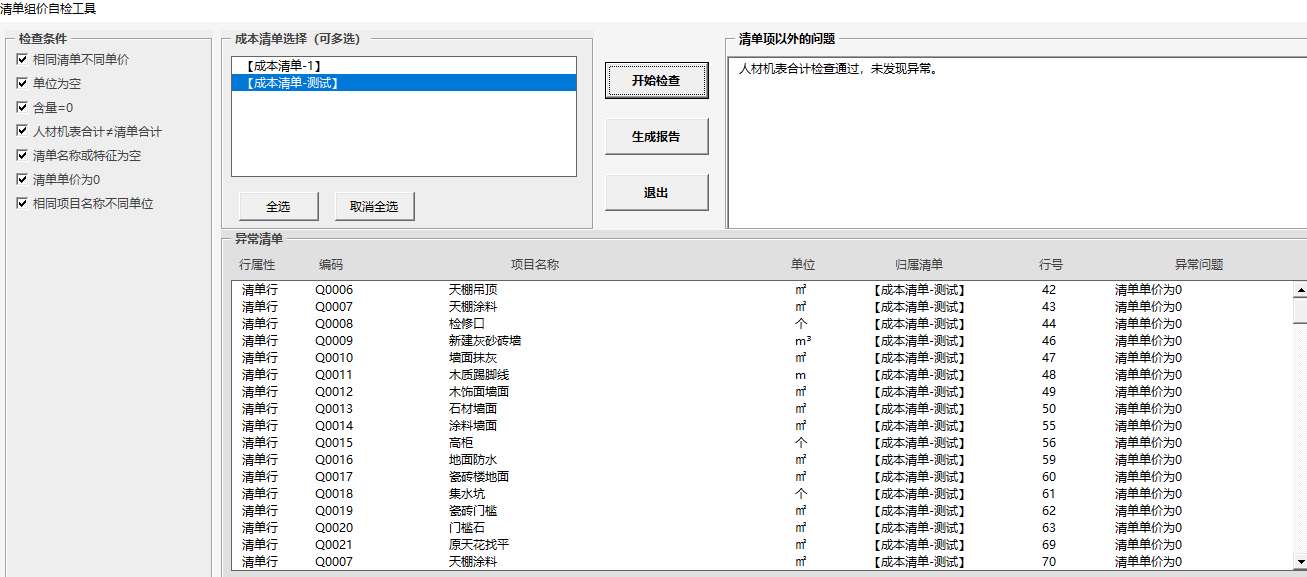This screenshot has width=1307, height=577.
Task: Select the 原天花找平 row
Action: tap(761, 545)
